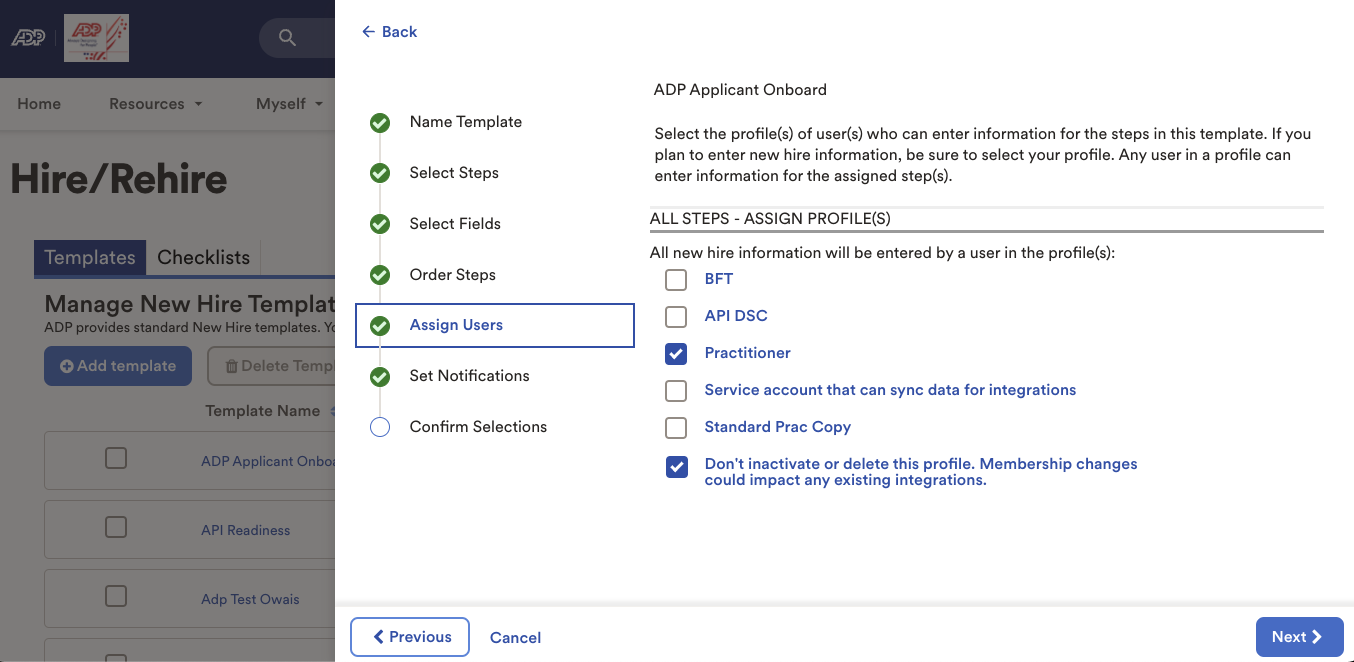Click the green checkmark beside Select Steps
This screenshot has height=662, width=1354.
(x=380, y=172)
